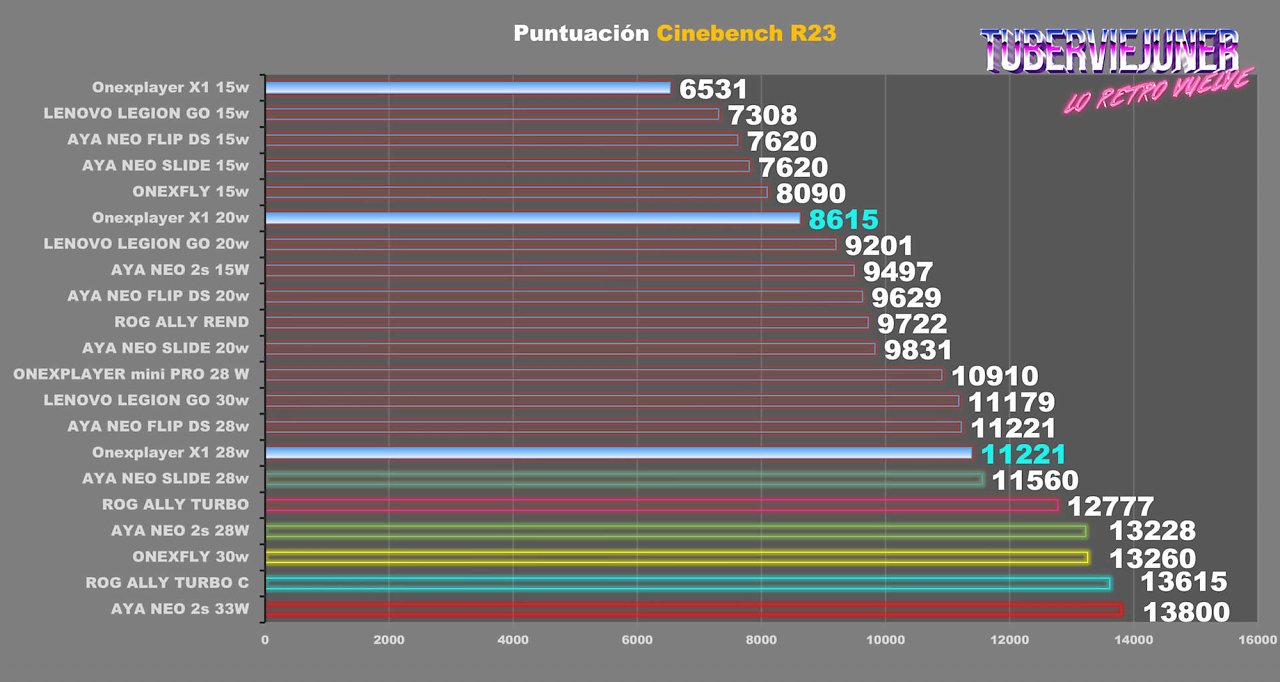Select the Onexplayer X1 20w bar
This screenshot has height=682, width=1280.
coord(532,218)
